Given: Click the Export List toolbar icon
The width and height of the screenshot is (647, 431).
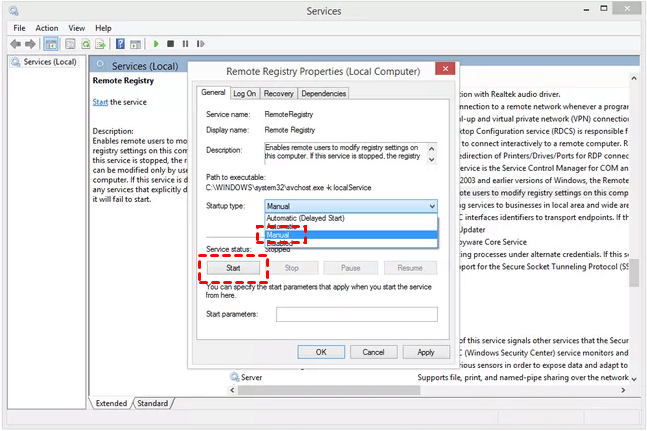Looking at the screenshot, I should [101, 44].
